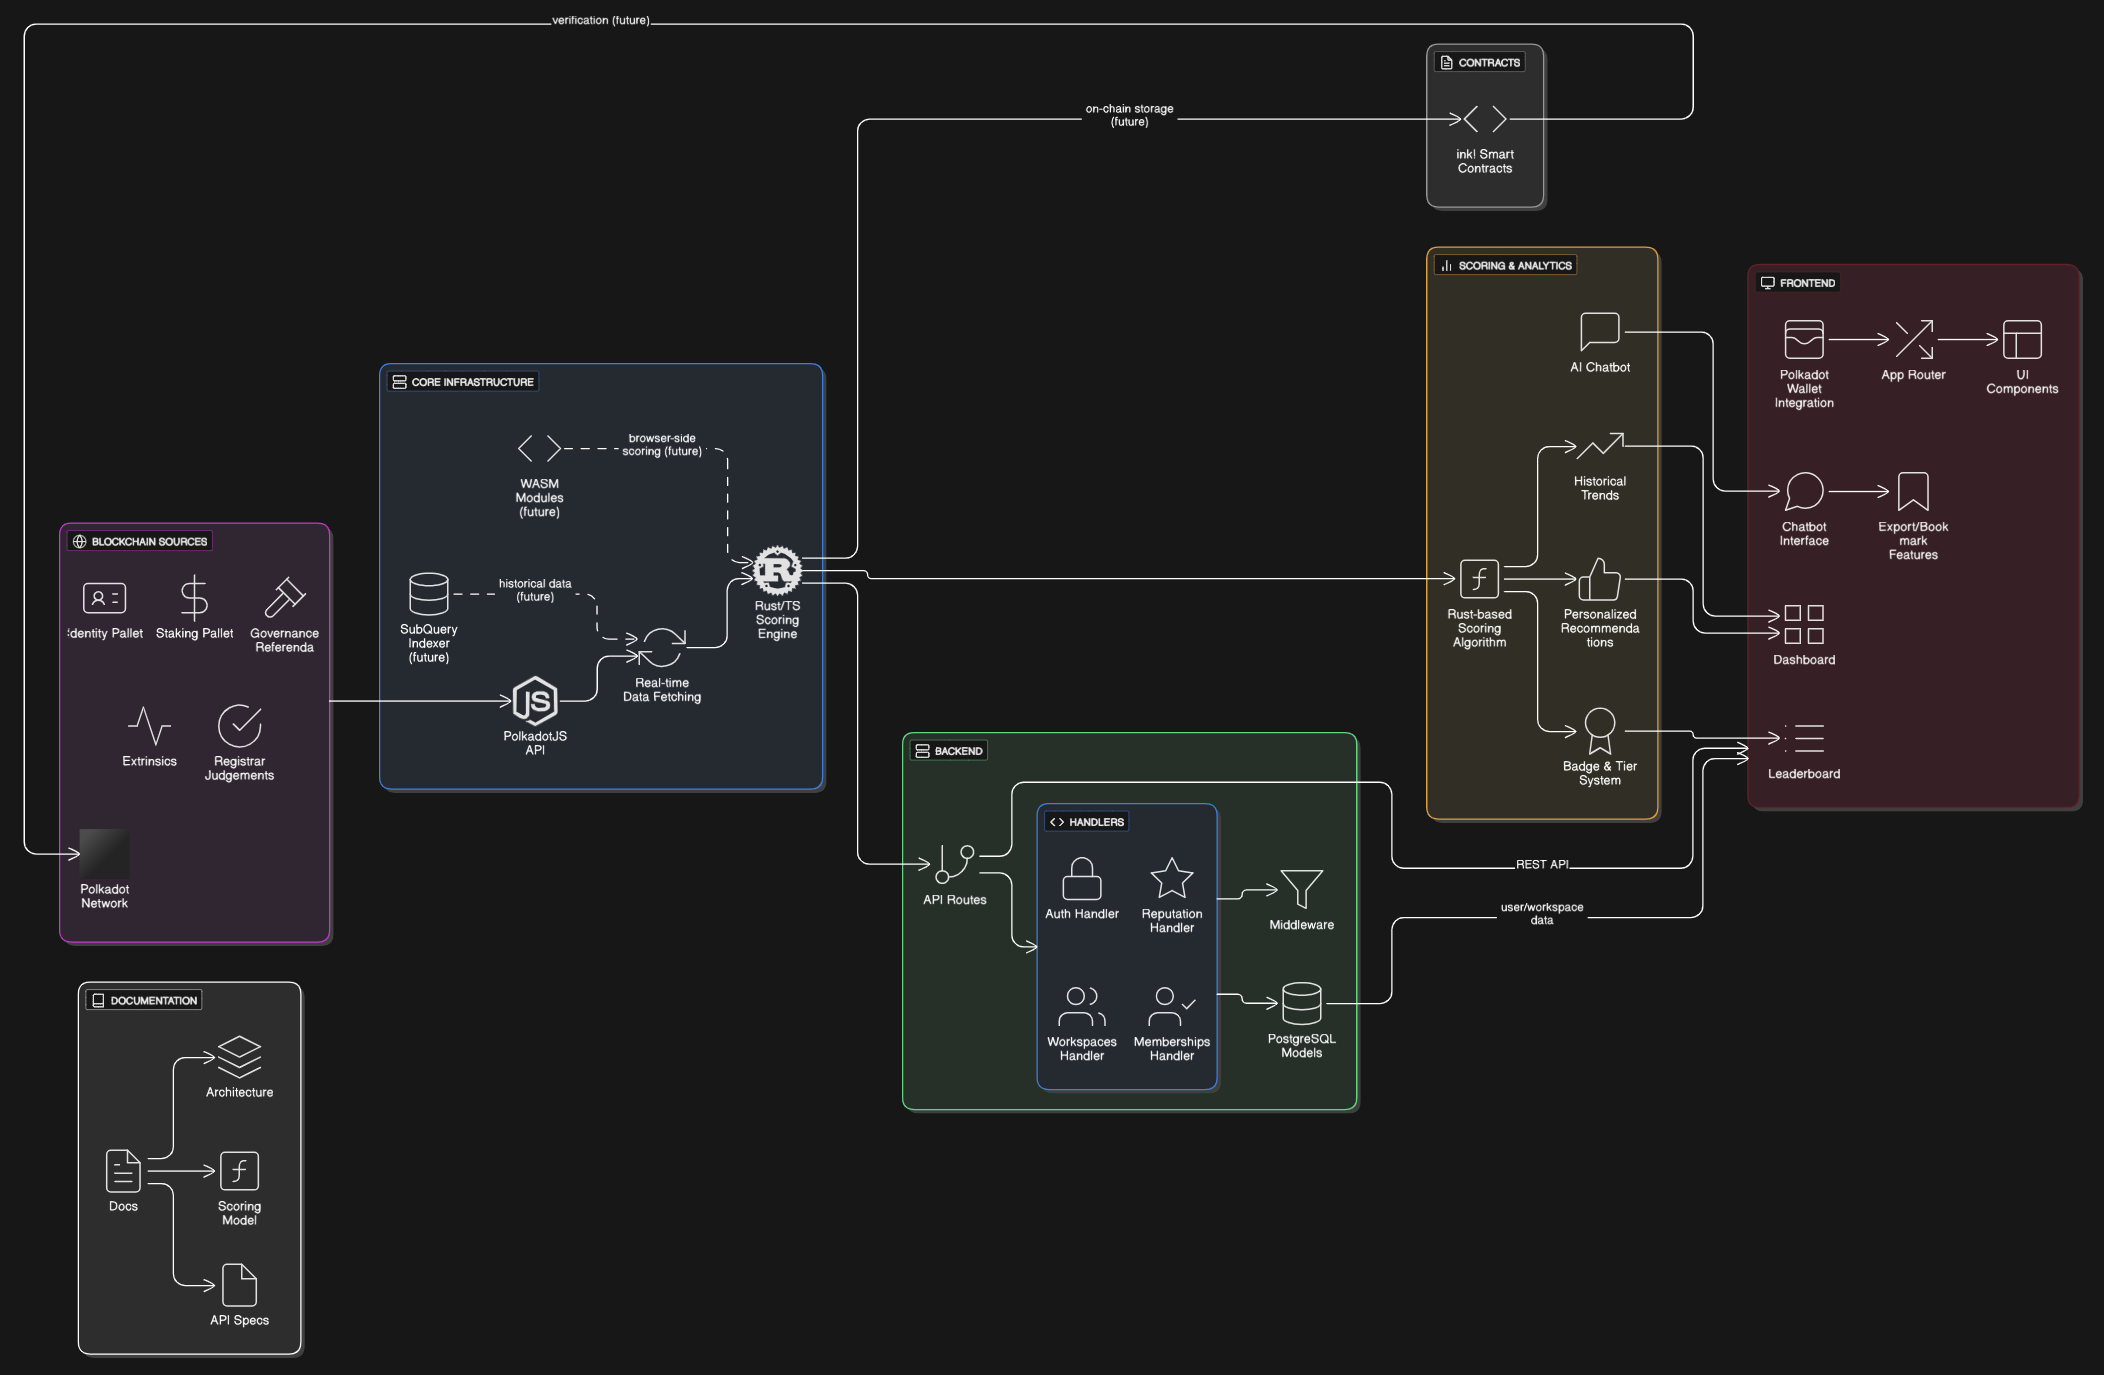Select the API Routes branch icon

(954, 864)
